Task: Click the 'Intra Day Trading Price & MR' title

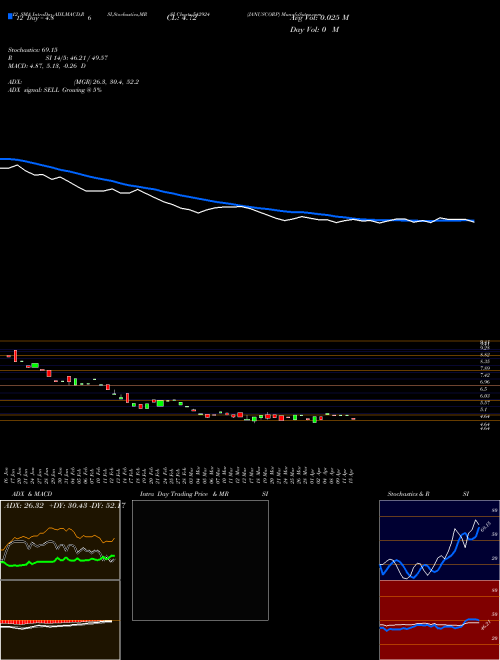Action: point(184,494)
